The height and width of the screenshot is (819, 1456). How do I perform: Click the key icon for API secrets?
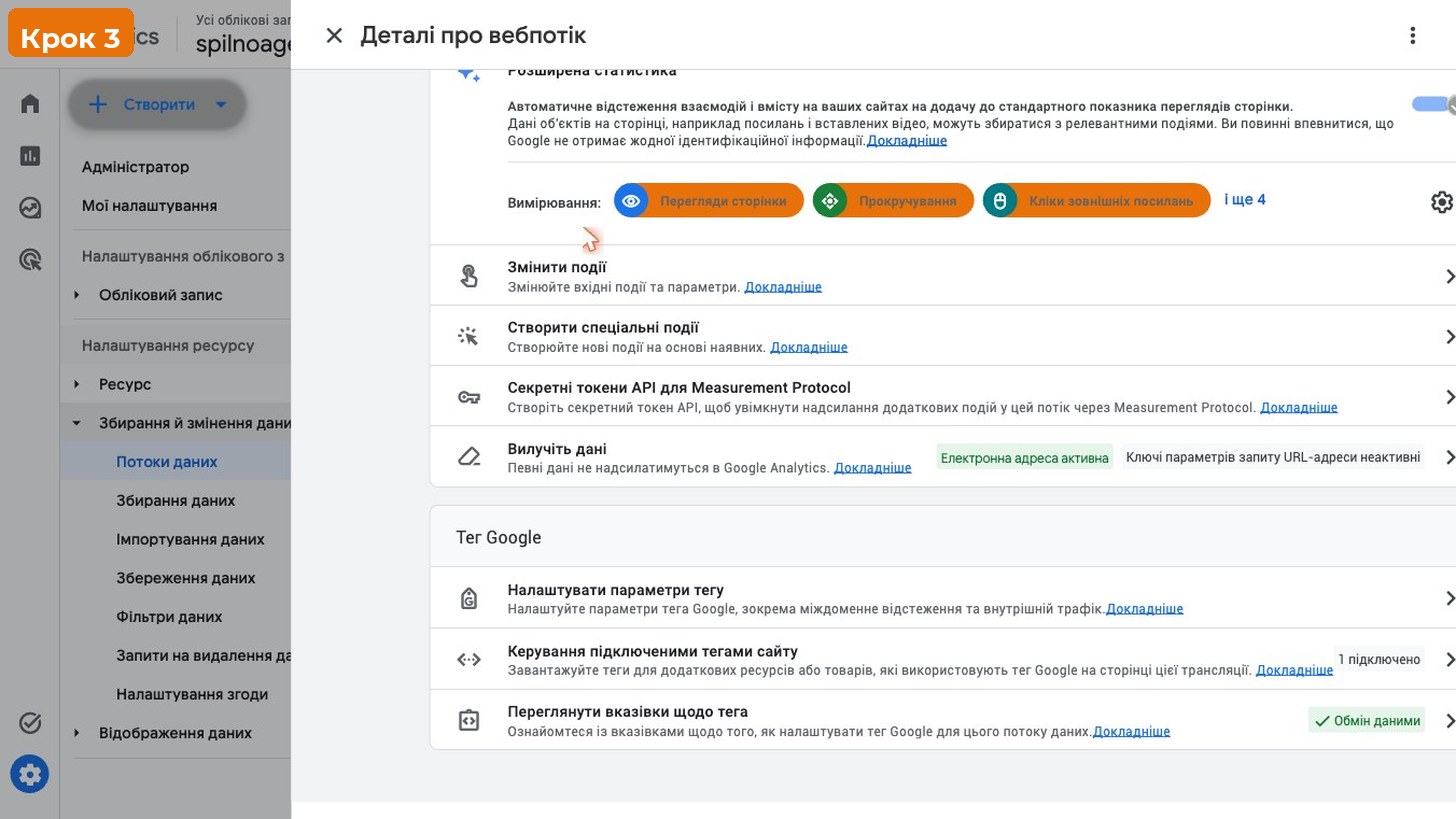pyautogui.click(x=469, y=397)
